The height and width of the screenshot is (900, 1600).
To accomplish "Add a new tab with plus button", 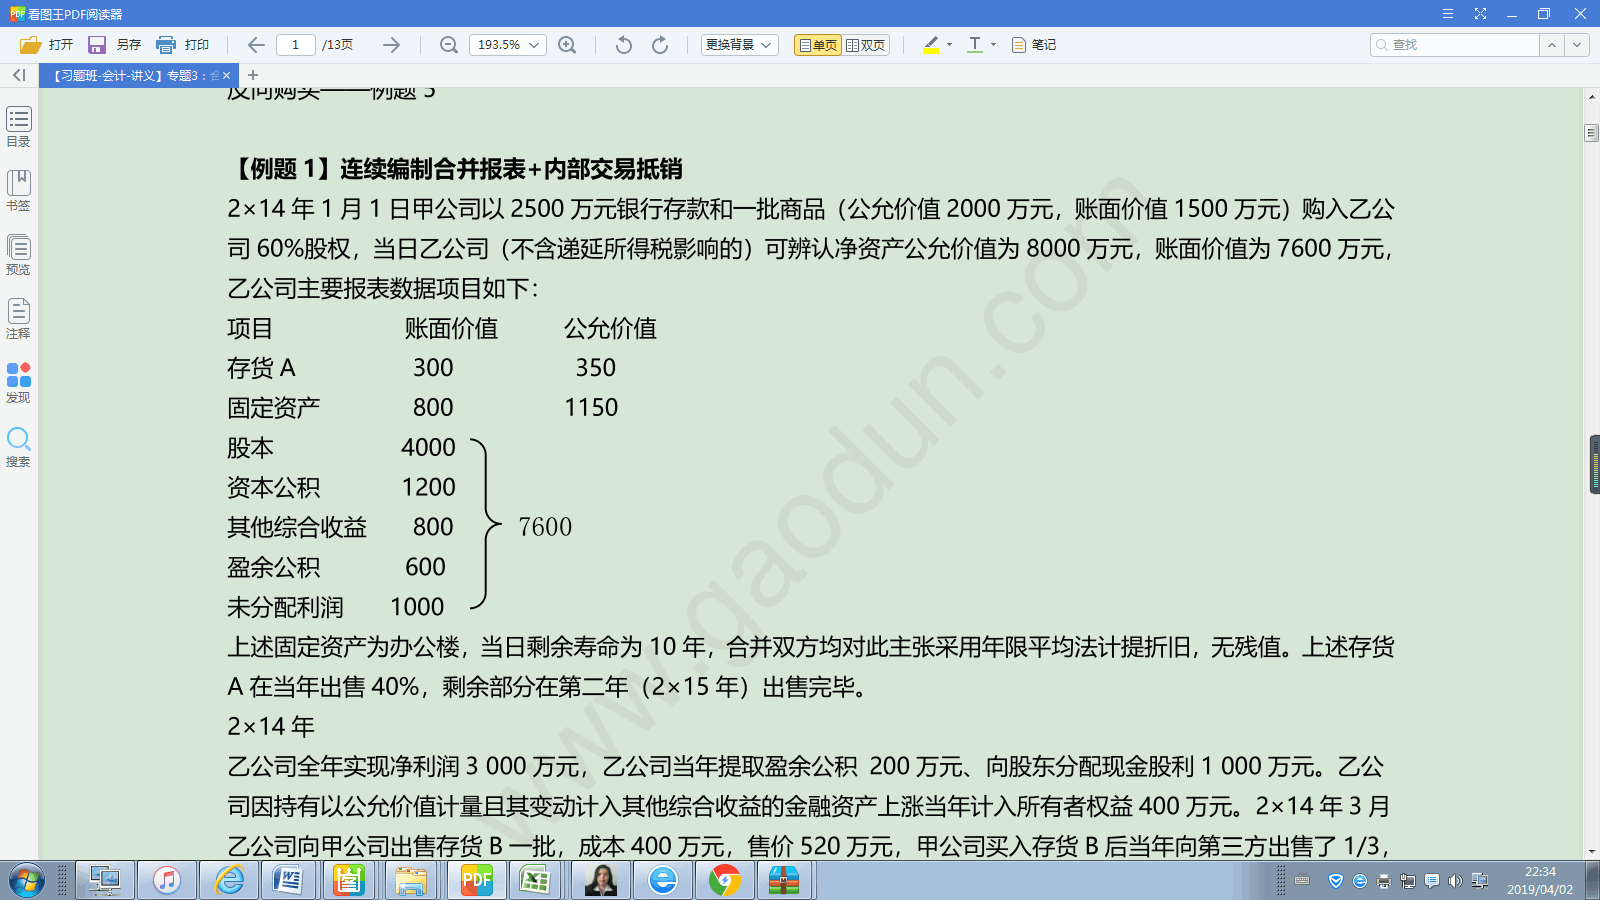I will (253, 75).
